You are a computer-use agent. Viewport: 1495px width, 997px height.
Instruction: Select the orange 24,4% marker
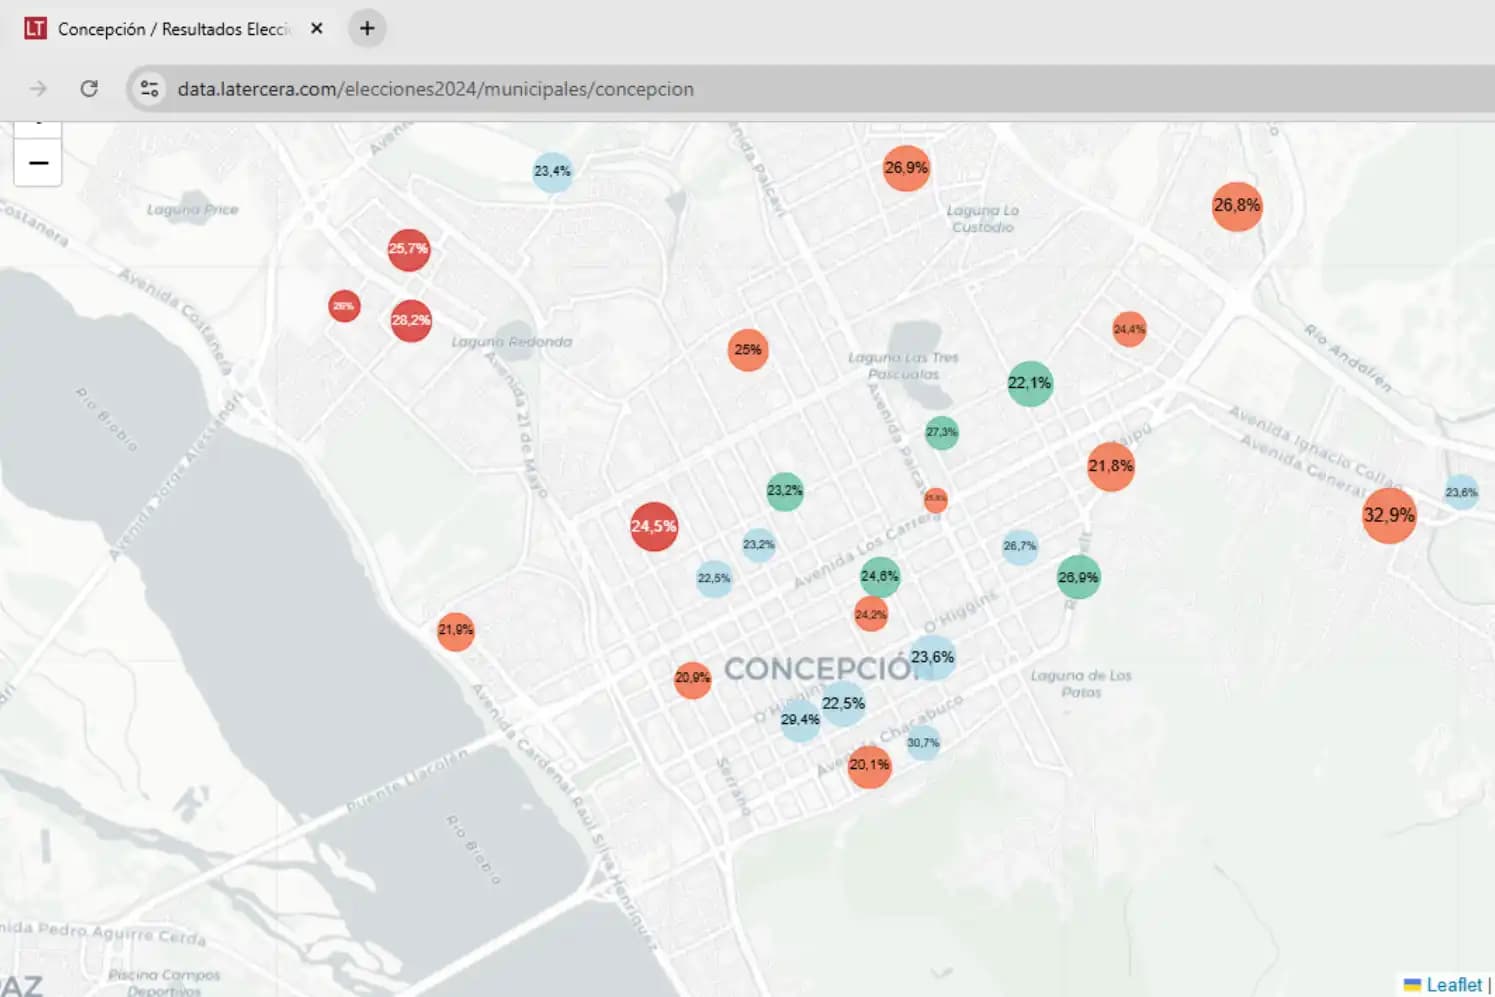tap(1129, 329)
